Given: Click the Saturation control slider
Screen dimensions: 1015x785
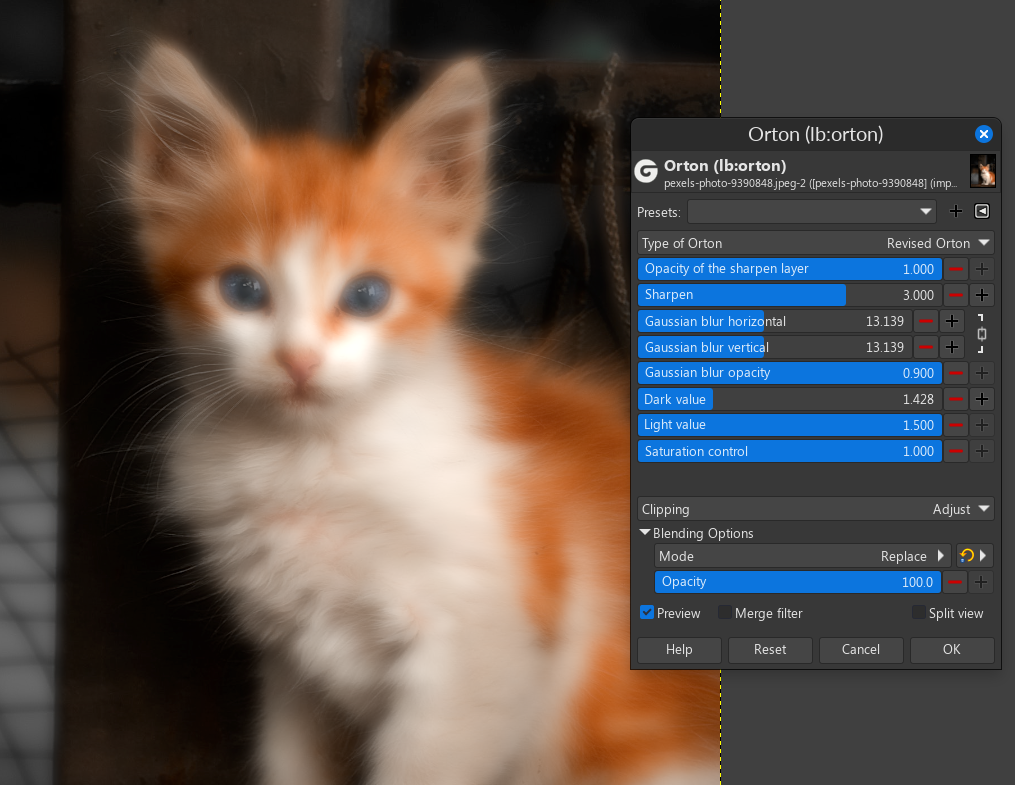Looking at the screenshot, I should click(790, 451).
